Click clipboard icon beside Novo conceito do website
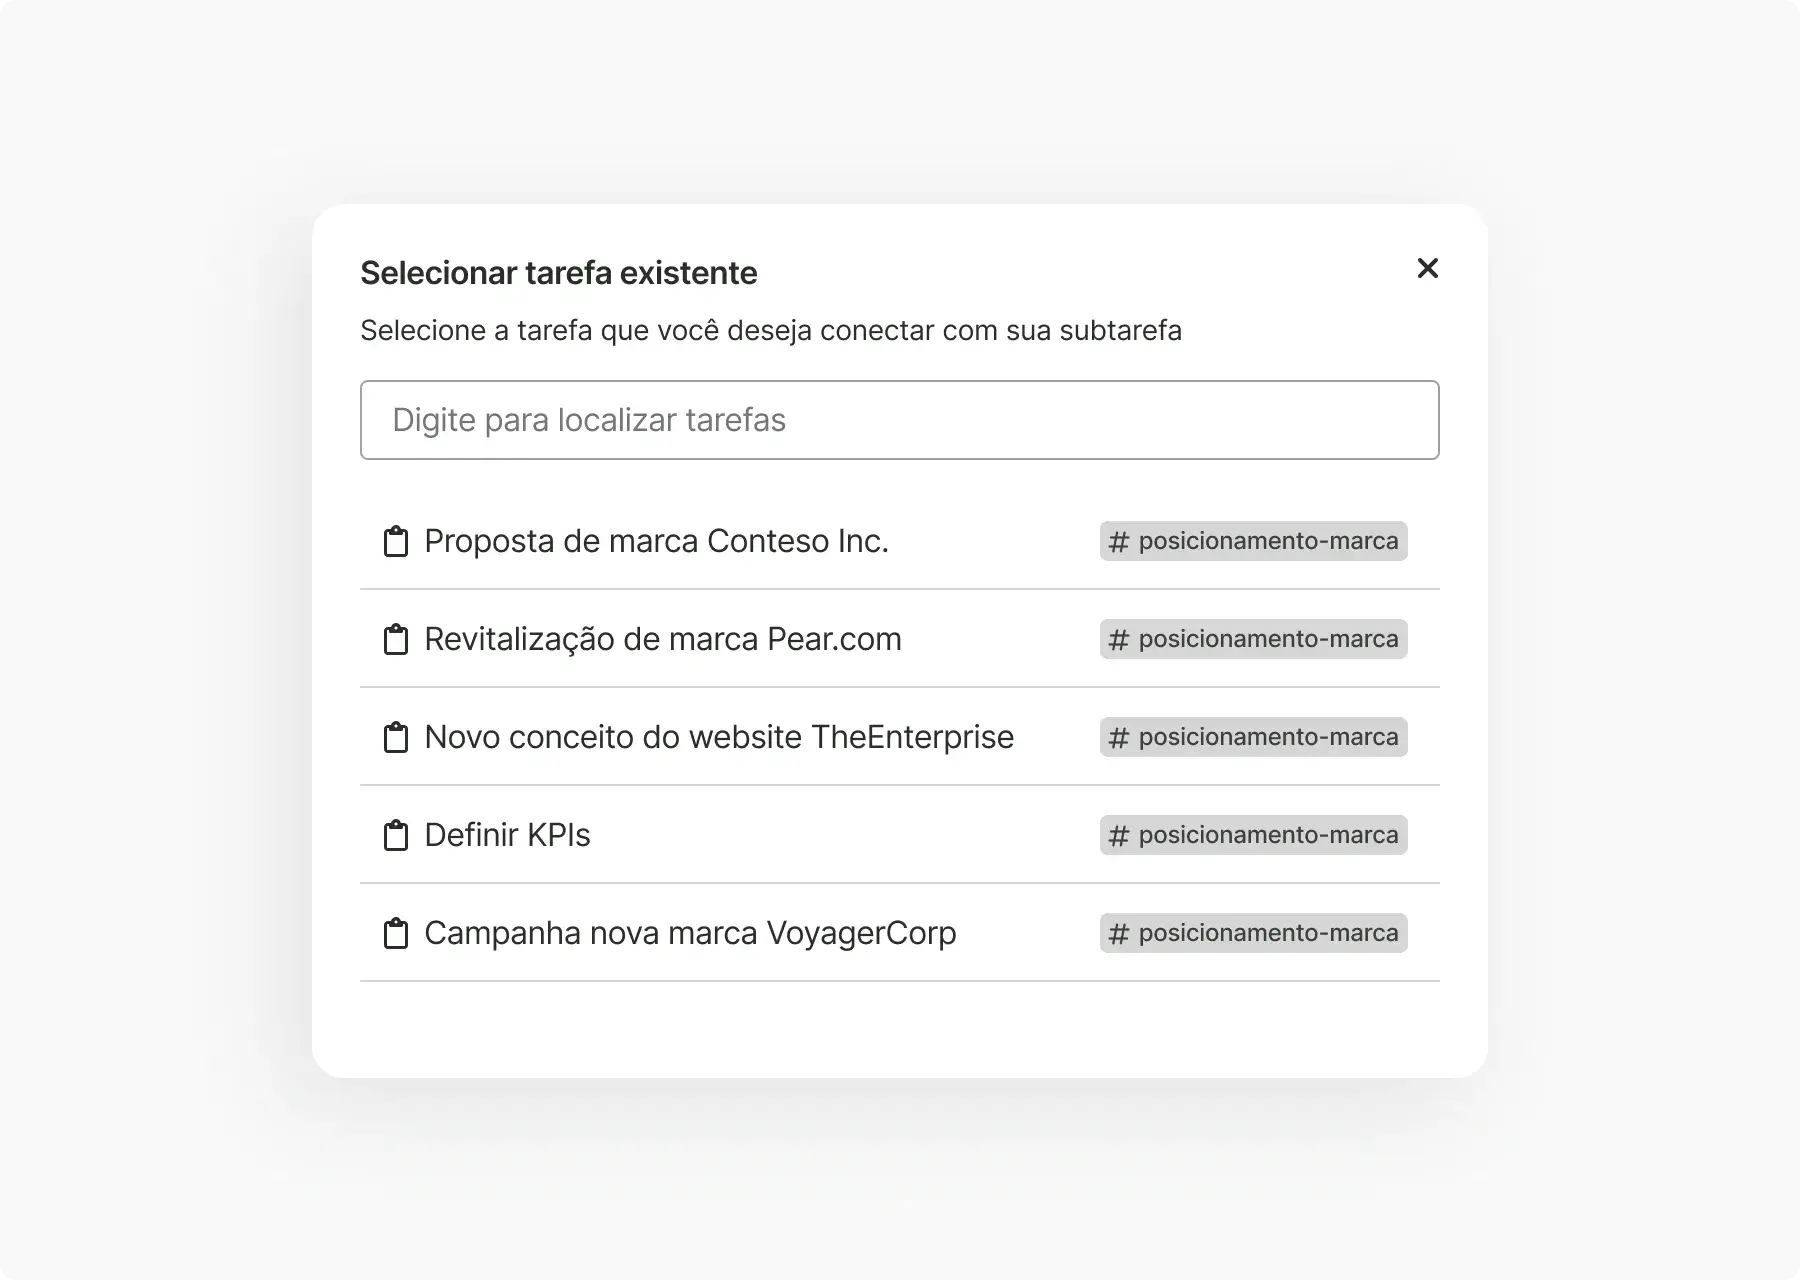The image size is (1800, 1280). click(x=396, y=737)
